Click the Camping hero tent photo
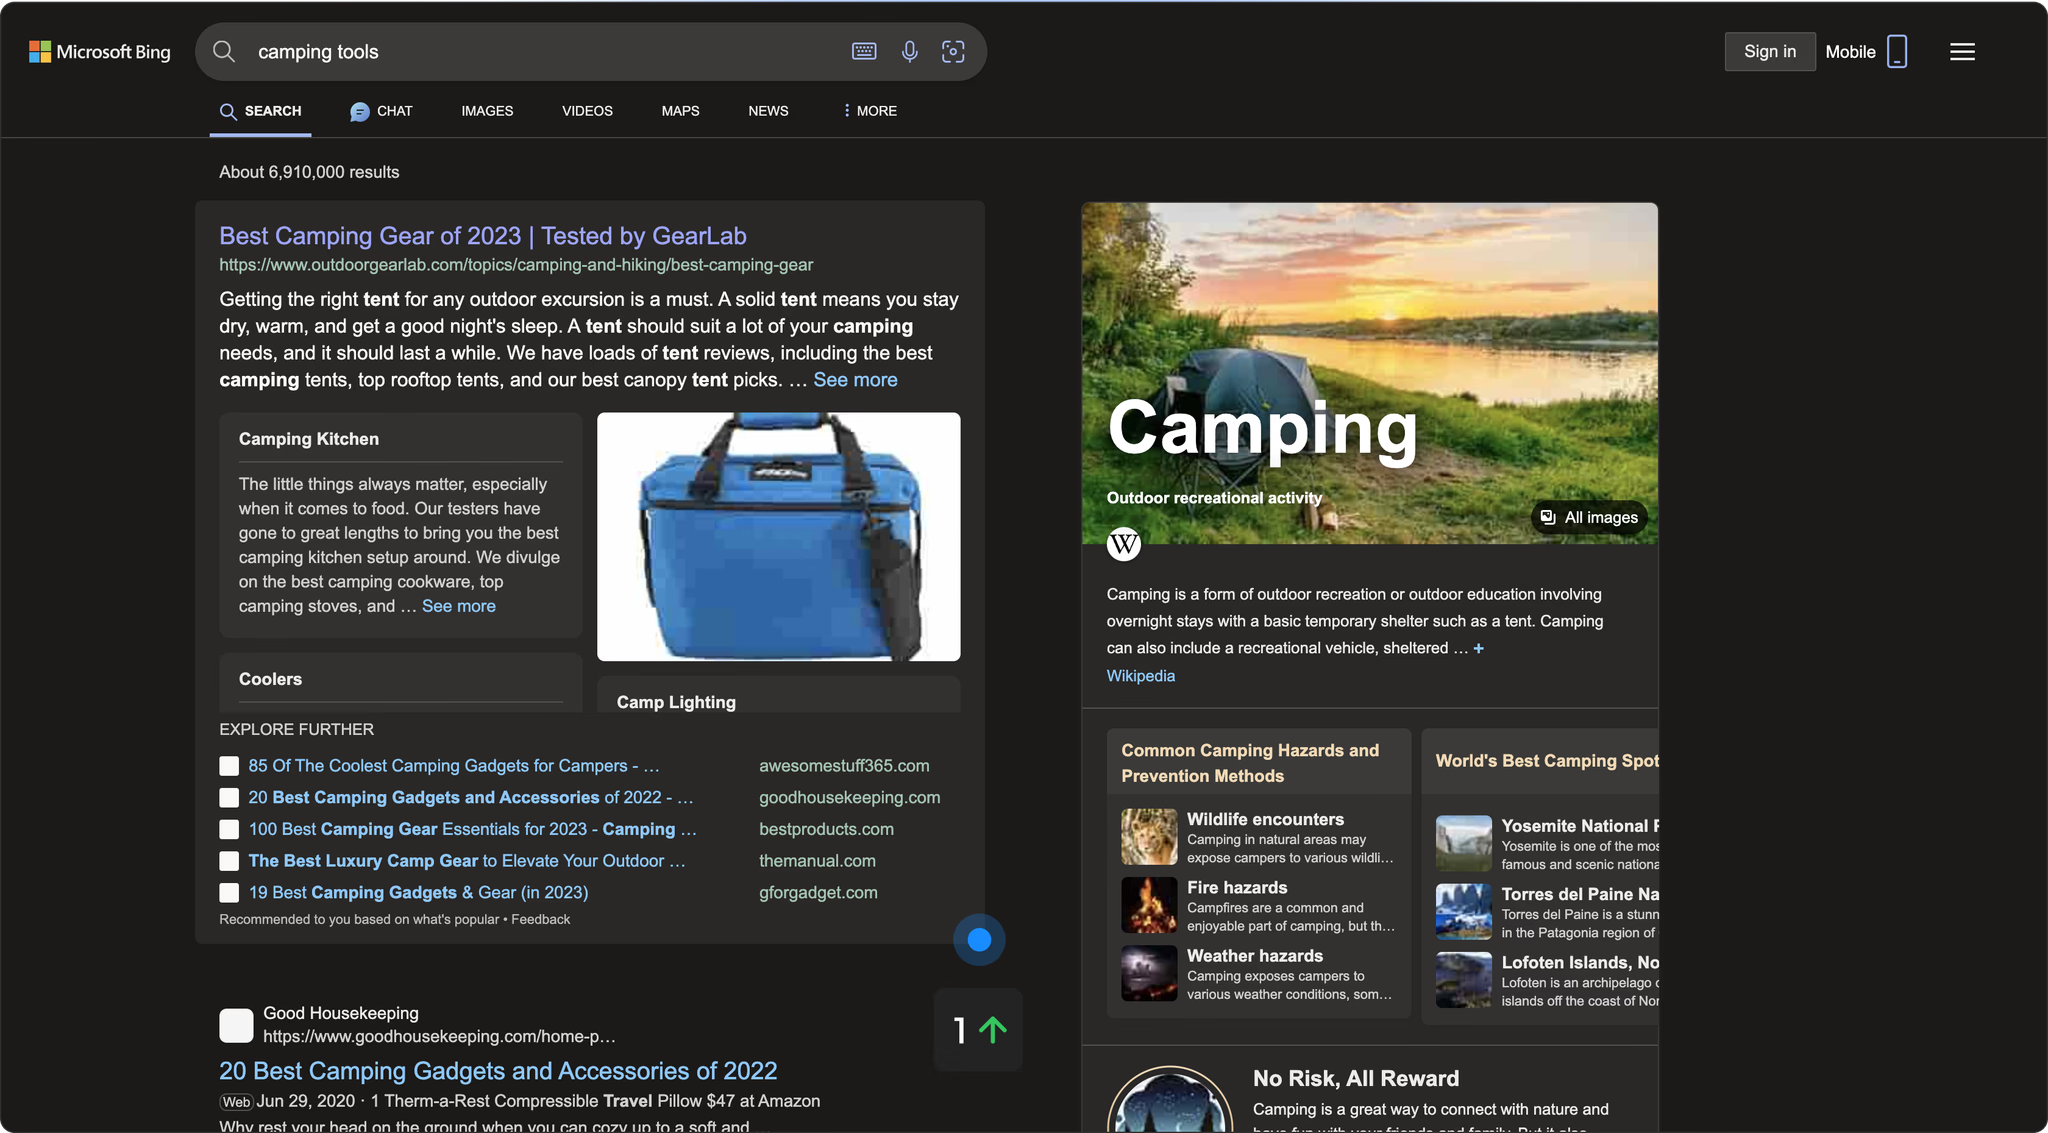Image resolution: width=2048 pixels, height=1133 pixels. click(x=1369, y=374)
